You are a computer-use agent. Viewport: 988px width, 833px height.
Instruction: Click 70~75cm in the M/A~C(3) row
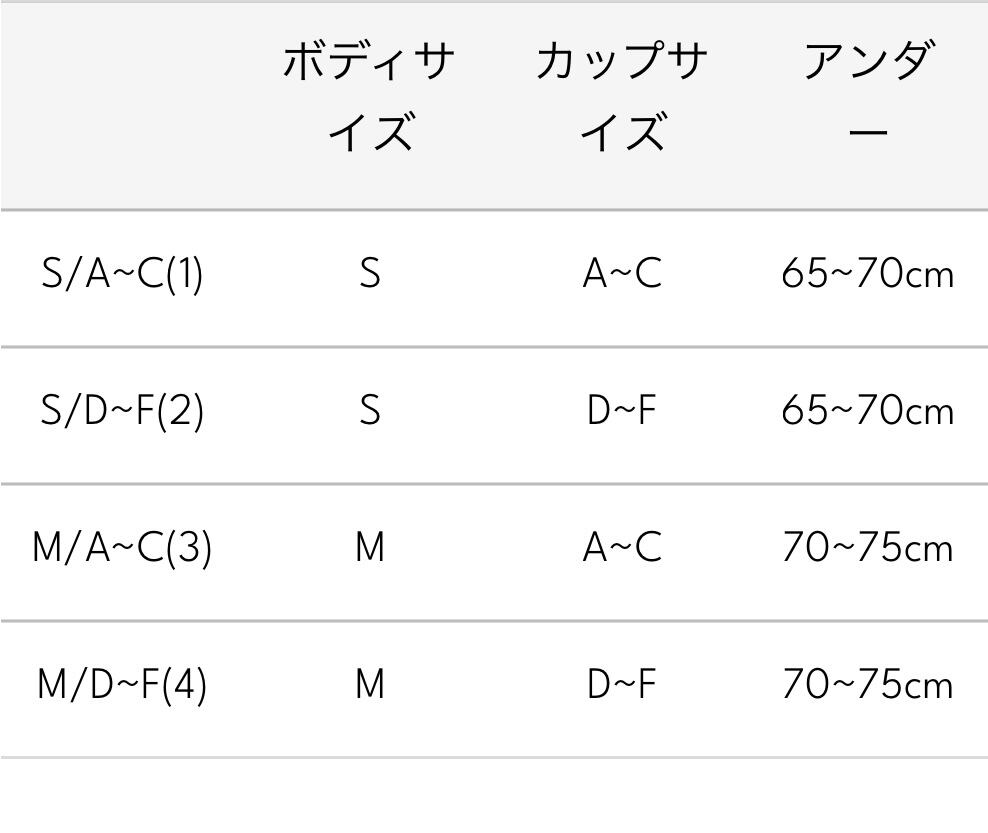pyautogui.click(x=868, y=548)
